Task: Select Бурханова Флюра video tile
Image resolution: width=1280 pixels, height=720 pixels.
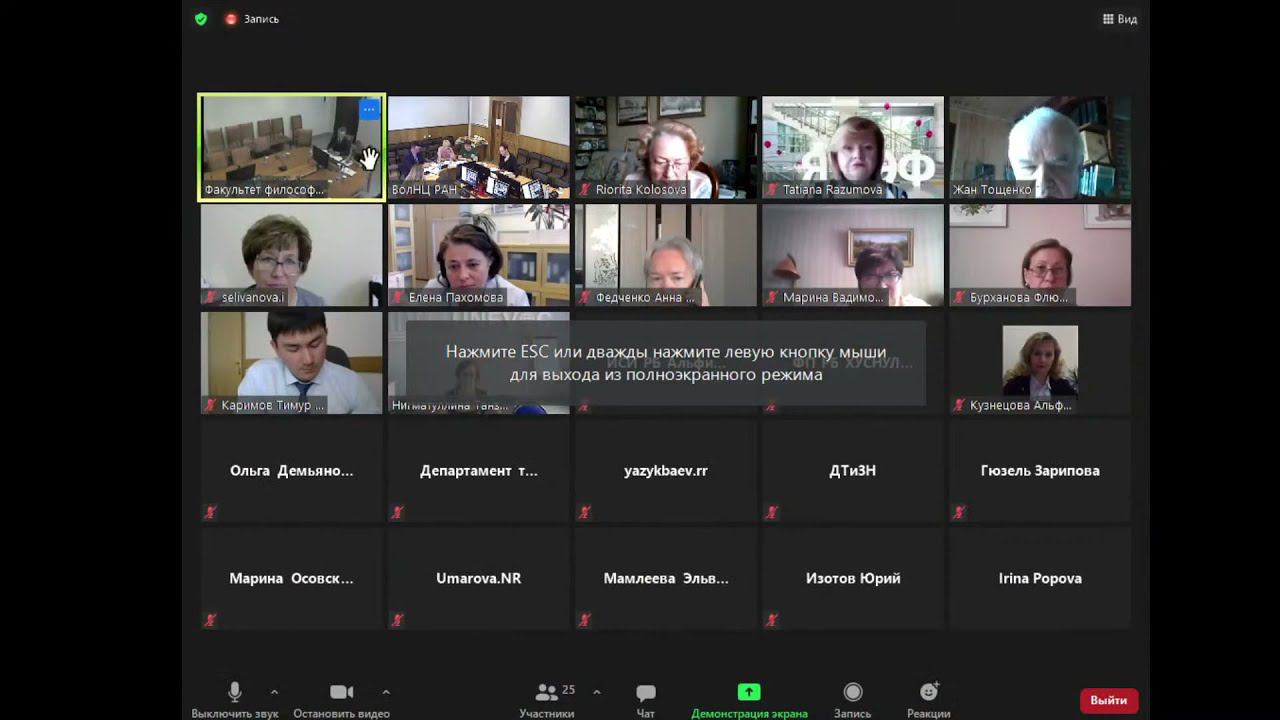Action: 1040,255
